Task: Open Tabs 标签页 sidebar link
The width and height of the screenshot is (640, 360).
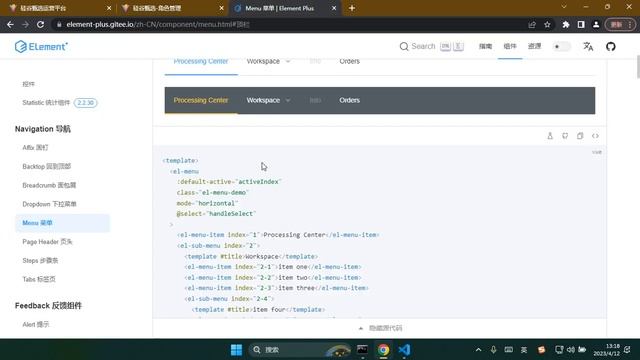Action: [x=39, y=279]
